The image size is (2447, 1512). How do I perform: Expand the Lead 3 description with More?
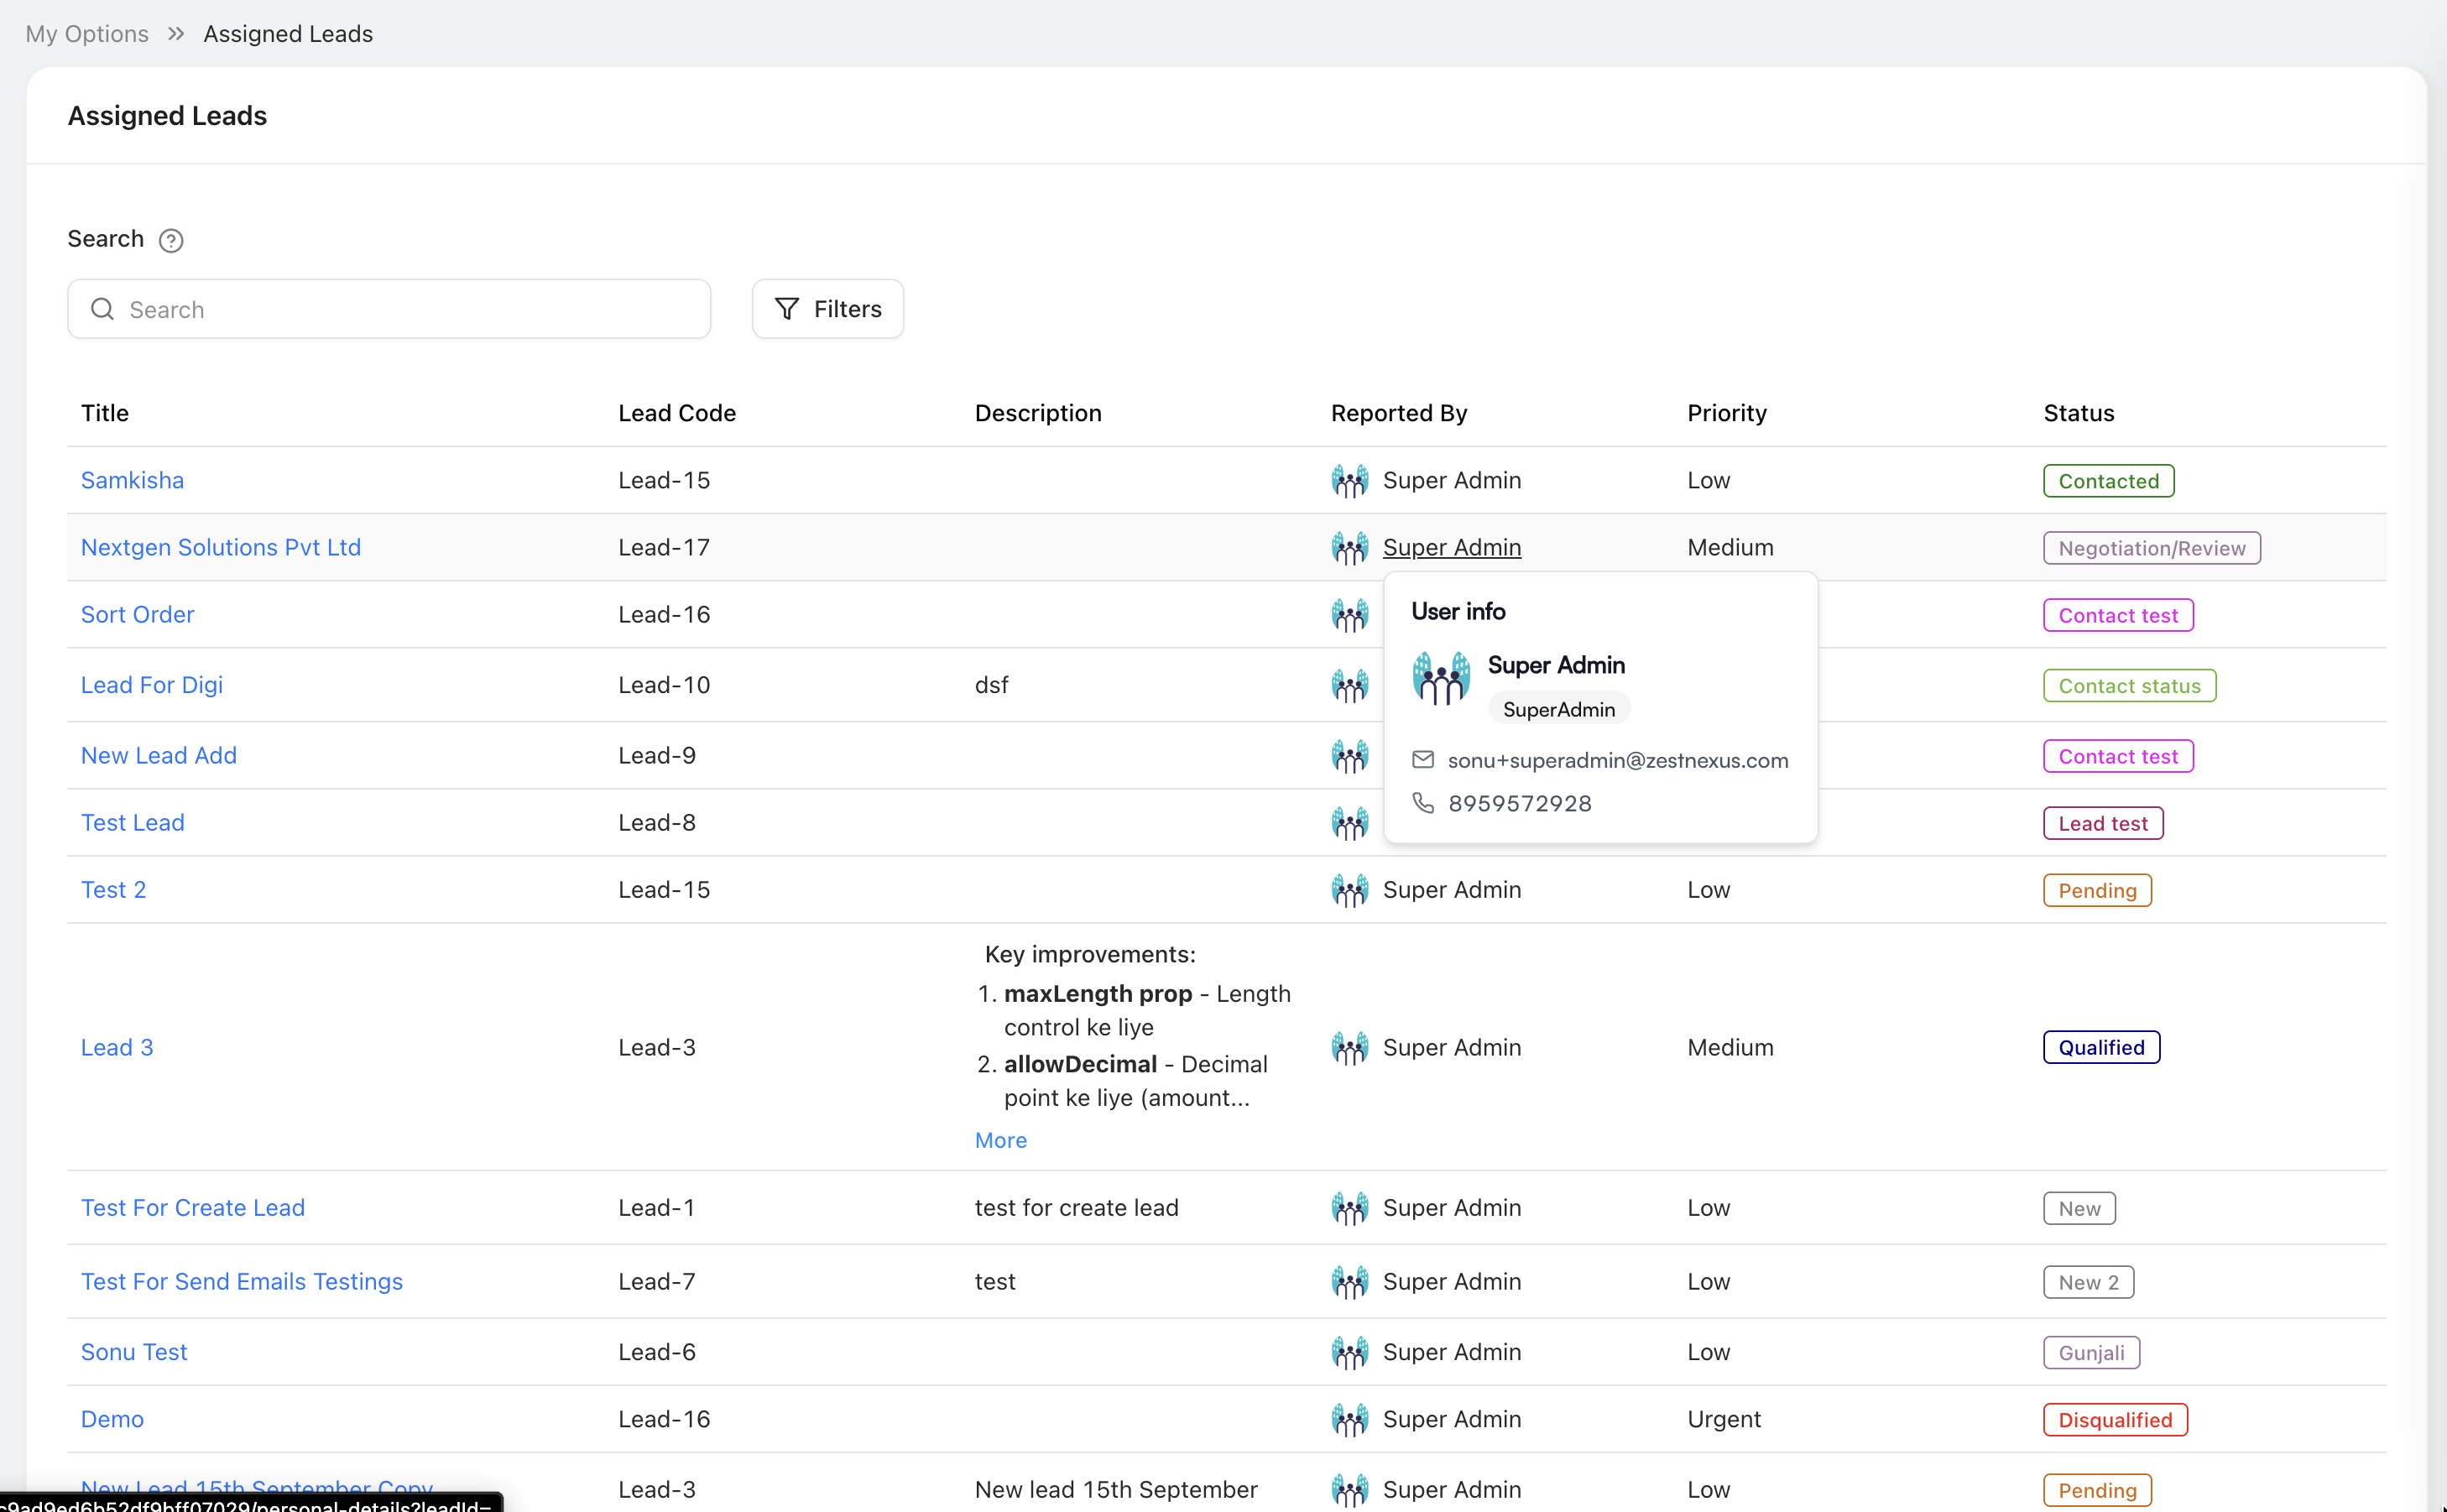pos(1001,1140)
